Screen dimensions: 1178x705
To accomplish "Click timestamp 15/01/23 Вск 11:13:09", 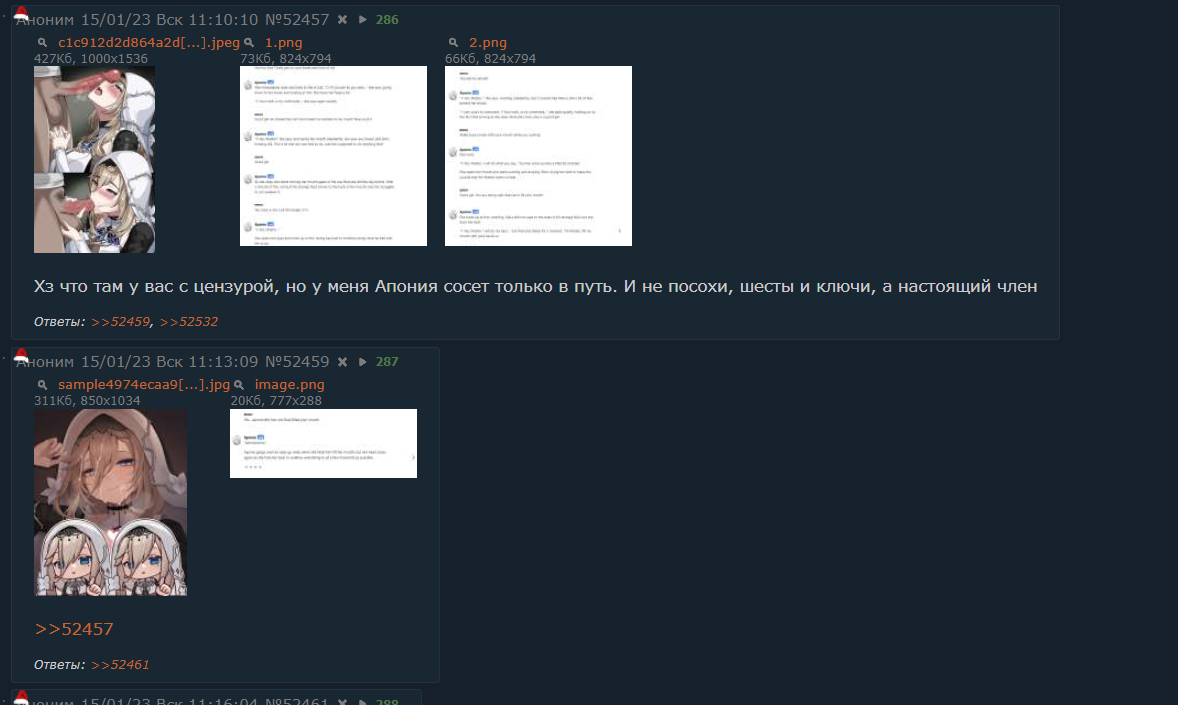I will point(169,362).
